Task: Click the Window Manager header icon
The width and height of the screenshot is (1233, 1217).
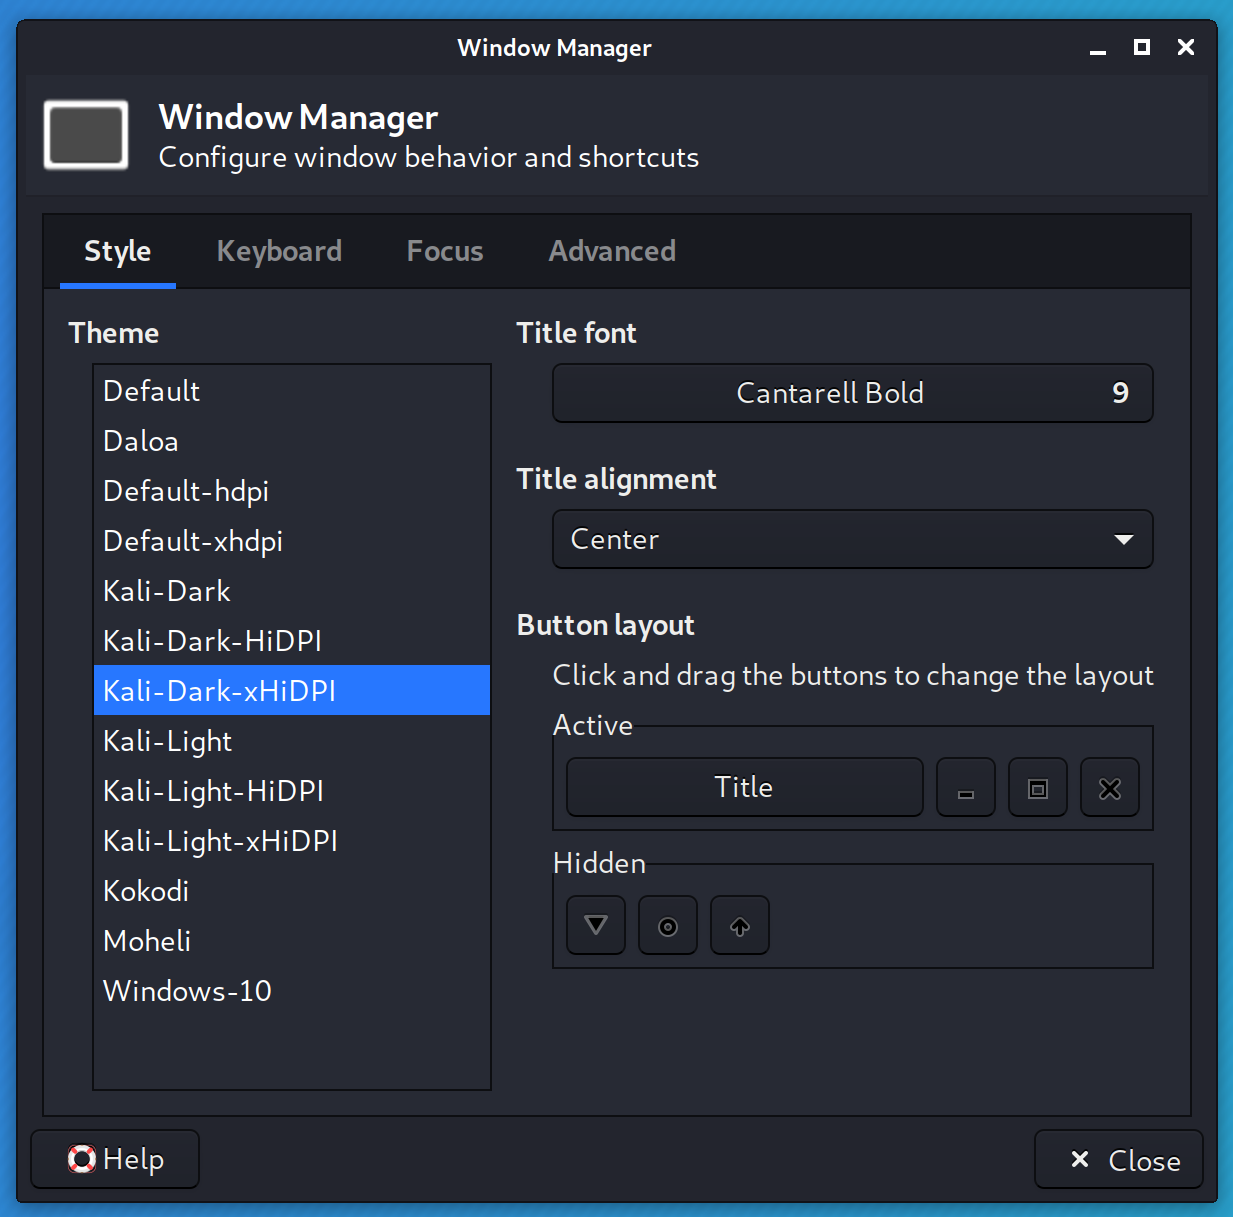Action: tap(85, 135)
